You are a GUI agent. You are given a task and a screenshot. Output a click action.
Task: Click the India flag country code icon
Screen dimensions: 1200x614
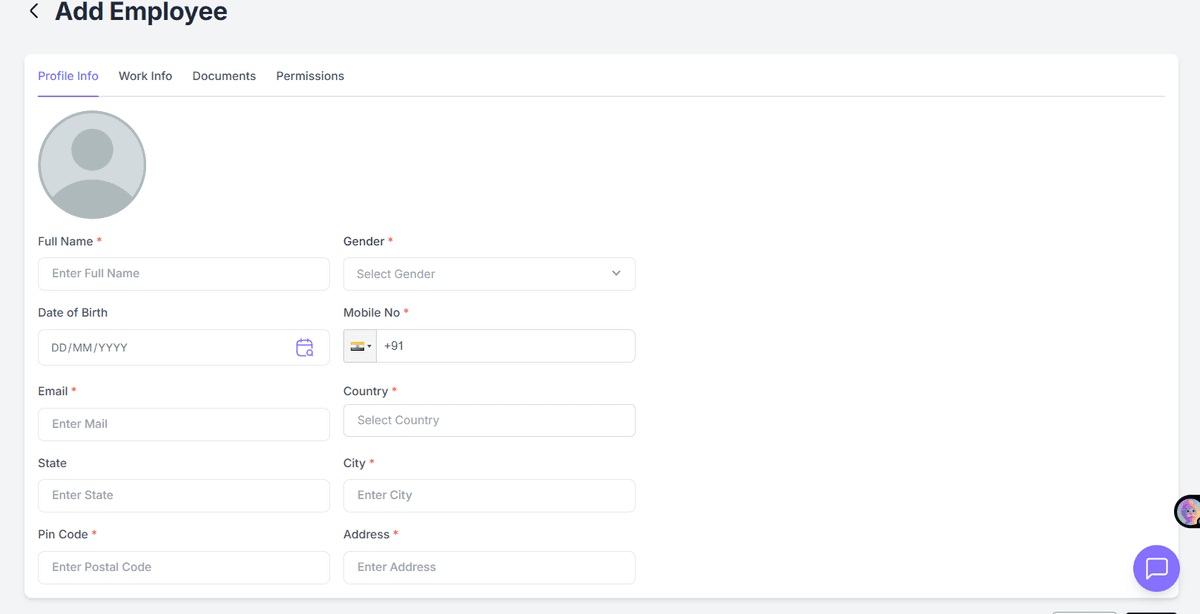click(357, 345)
